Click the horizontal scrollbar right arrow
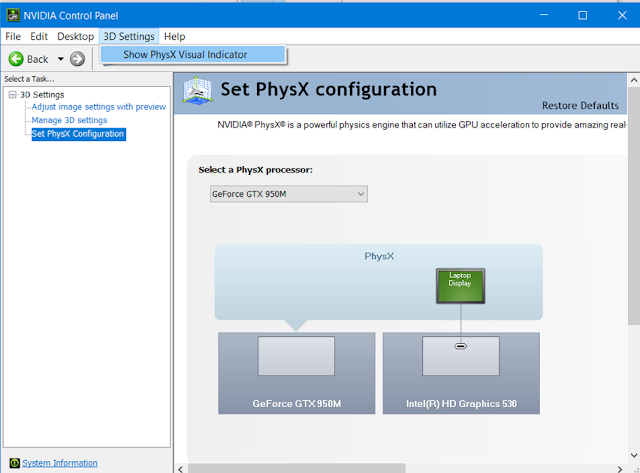This screenshot has width=640, height=473. [x=620, y=469]
